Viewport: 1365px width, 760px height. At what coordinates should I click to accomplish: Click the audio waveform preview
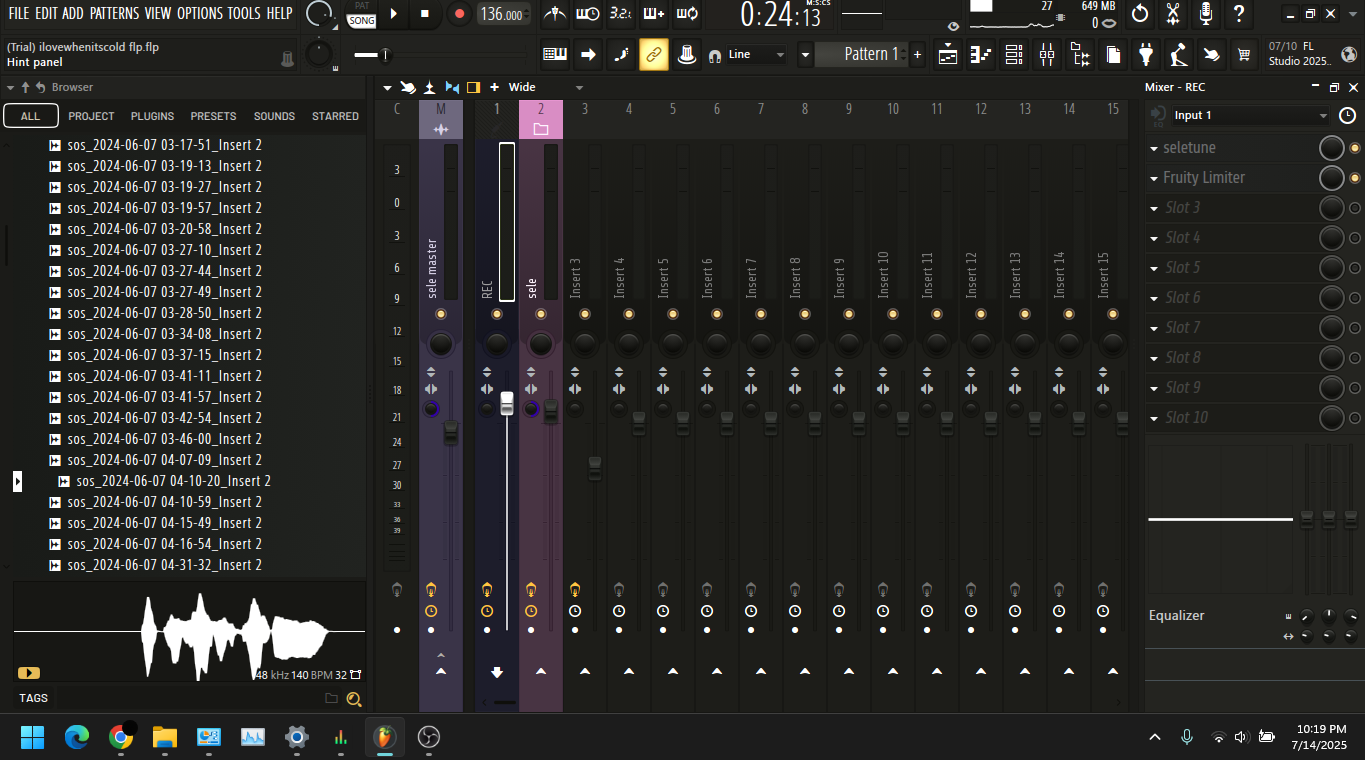pos(190,632)
